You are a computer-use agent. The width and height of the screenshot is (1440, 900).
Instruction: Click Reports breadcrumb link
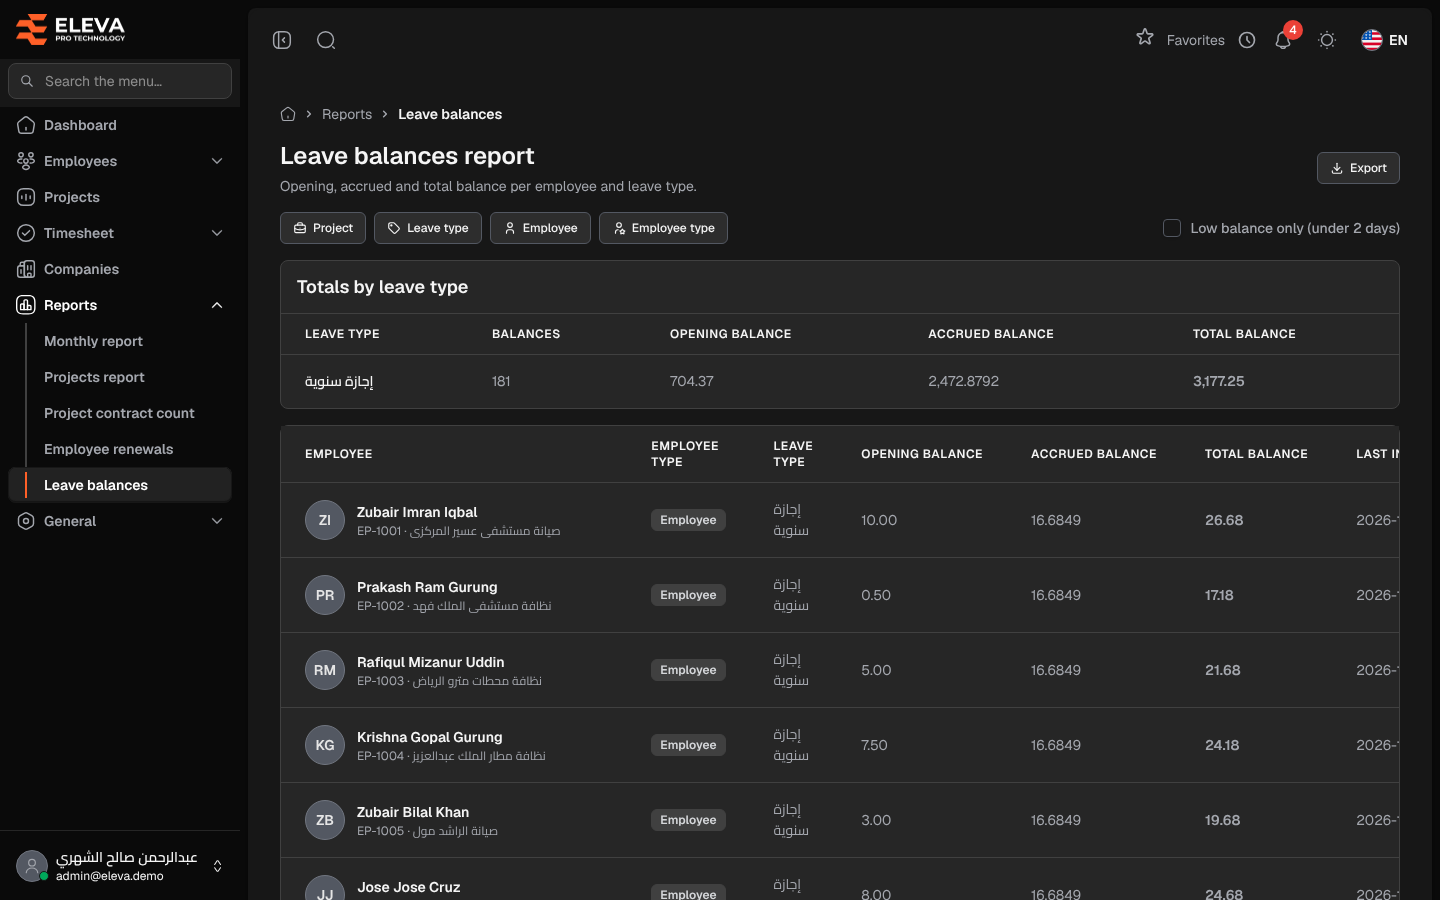click(347, 114)
